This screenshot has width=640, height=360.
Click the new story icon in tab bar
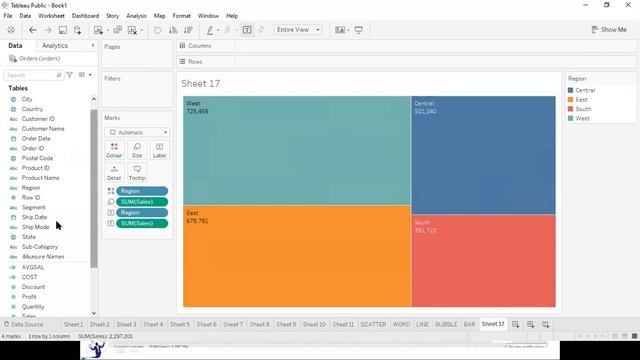click(x=546, y=324)
